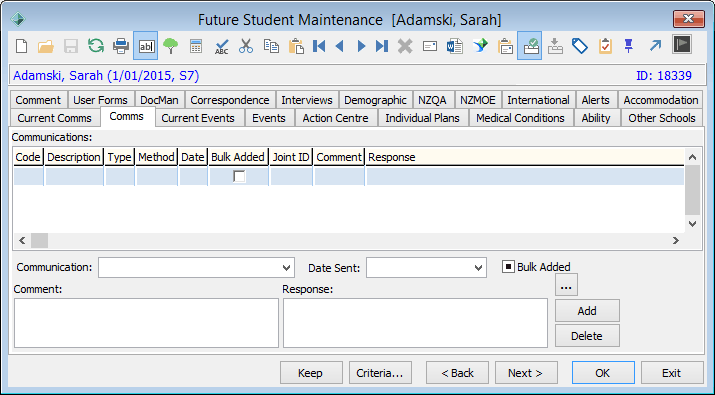Image resolution: width=715 pixels, height=395 pixels.
Task: Open the calculator icon
Action: (x=196, y=46)
